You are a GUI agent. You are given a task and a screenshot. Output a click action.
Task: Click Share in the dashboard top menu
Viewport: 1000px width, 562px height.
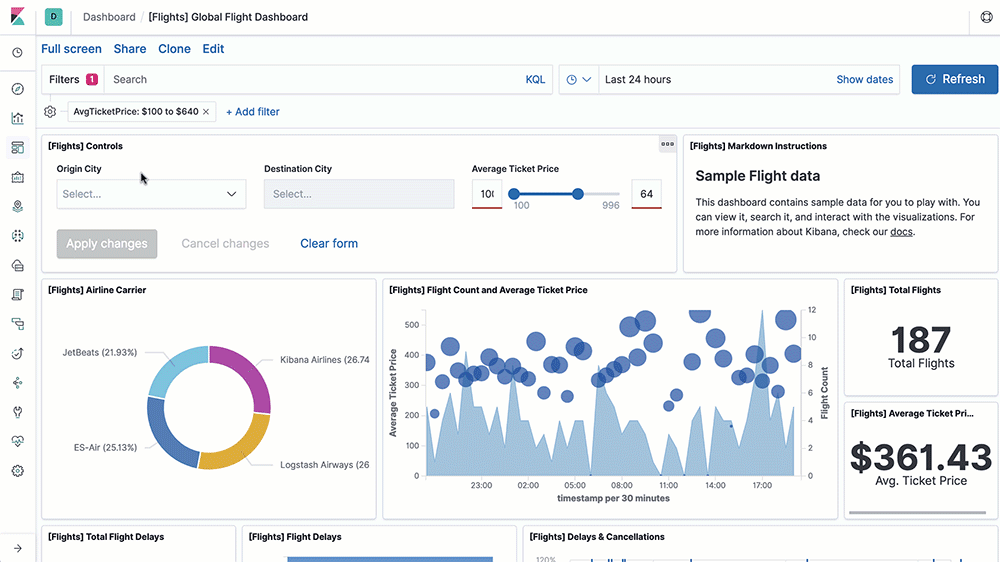point(130,49)
